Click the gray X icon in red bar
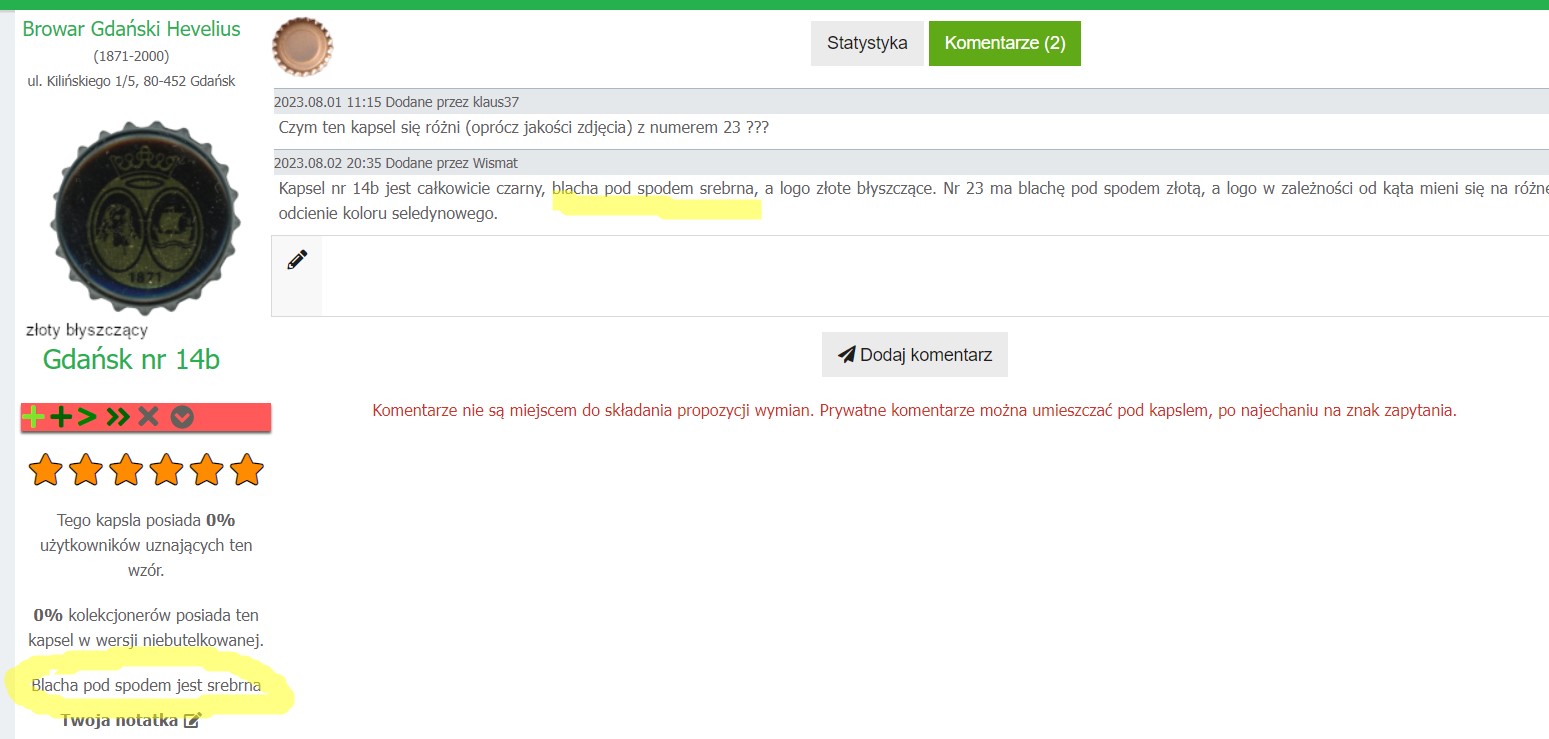1549x739 pixels. pyautogui.click(x=149, y=418)
